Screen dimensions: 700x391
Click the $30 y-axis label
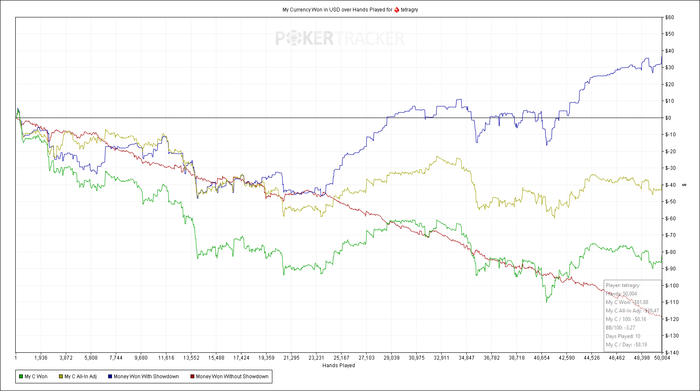669,67
